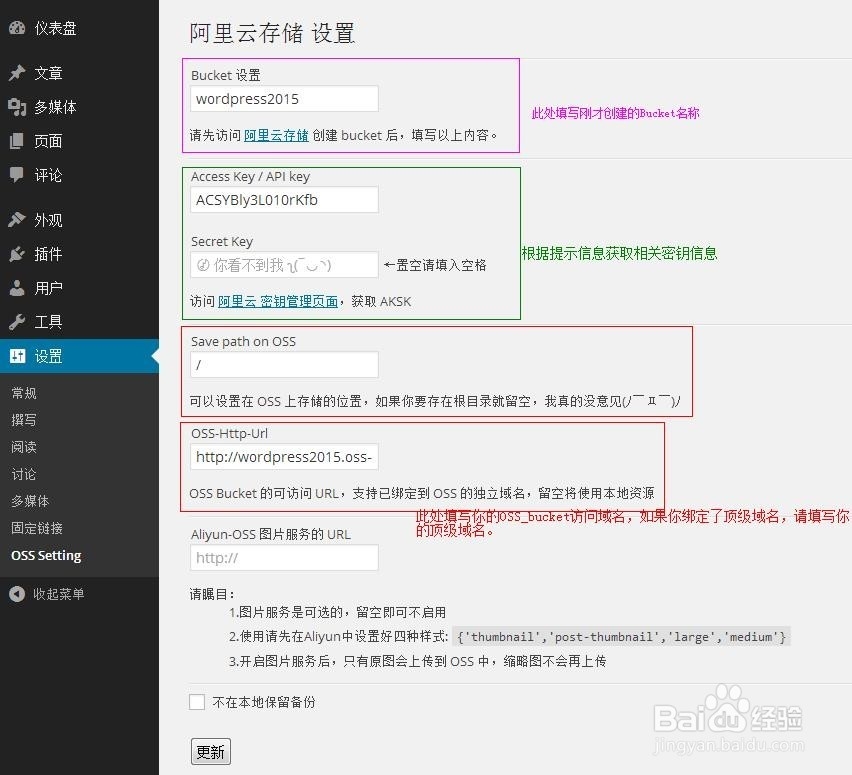852x775 pixels.
Task: Click the 更新 update button
Action: pos(211,752)
